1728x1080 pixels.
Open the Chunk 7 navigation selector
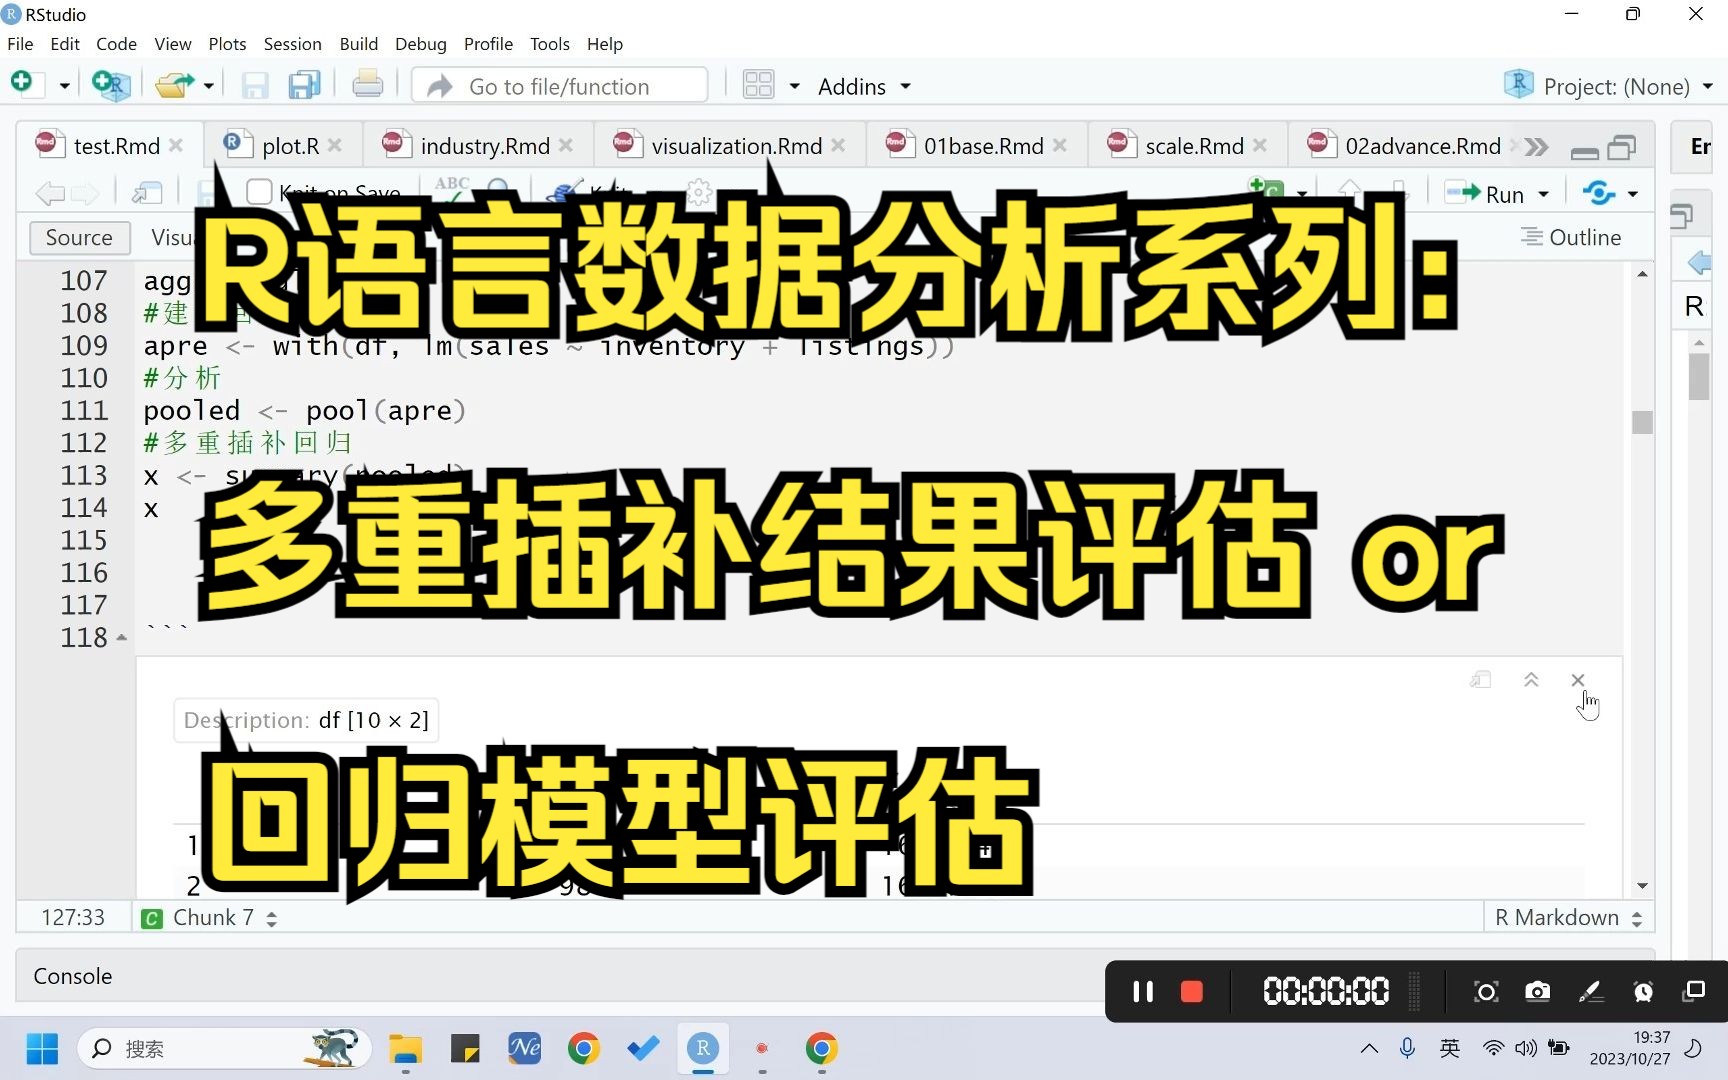(210, 918)
